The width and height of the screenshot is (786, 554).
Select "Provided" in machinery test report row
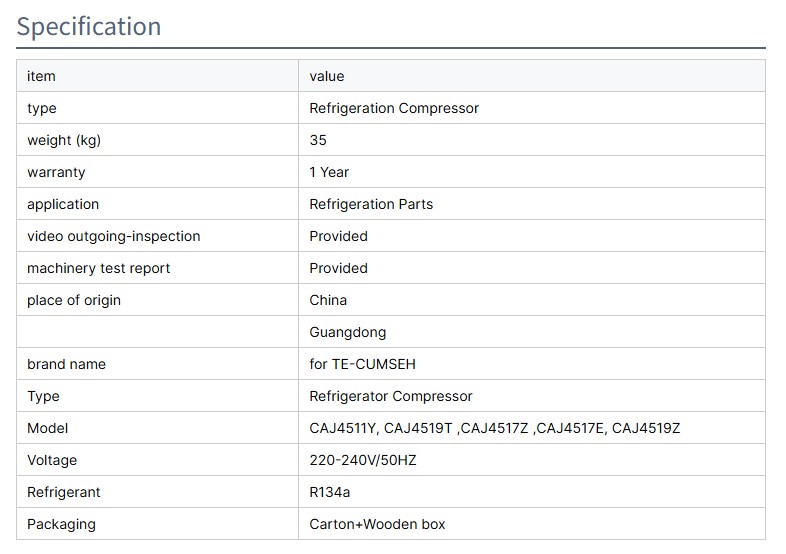coord(338,268)
